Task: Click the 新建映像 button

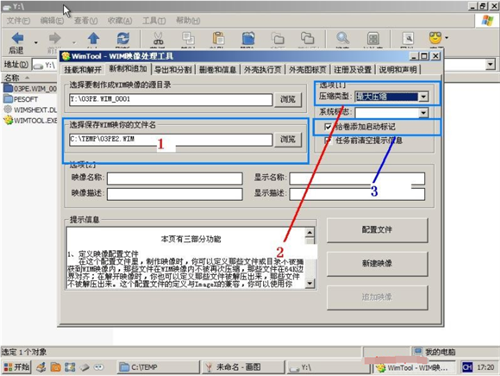Action: pyautogui.click(x=377, y=264)
